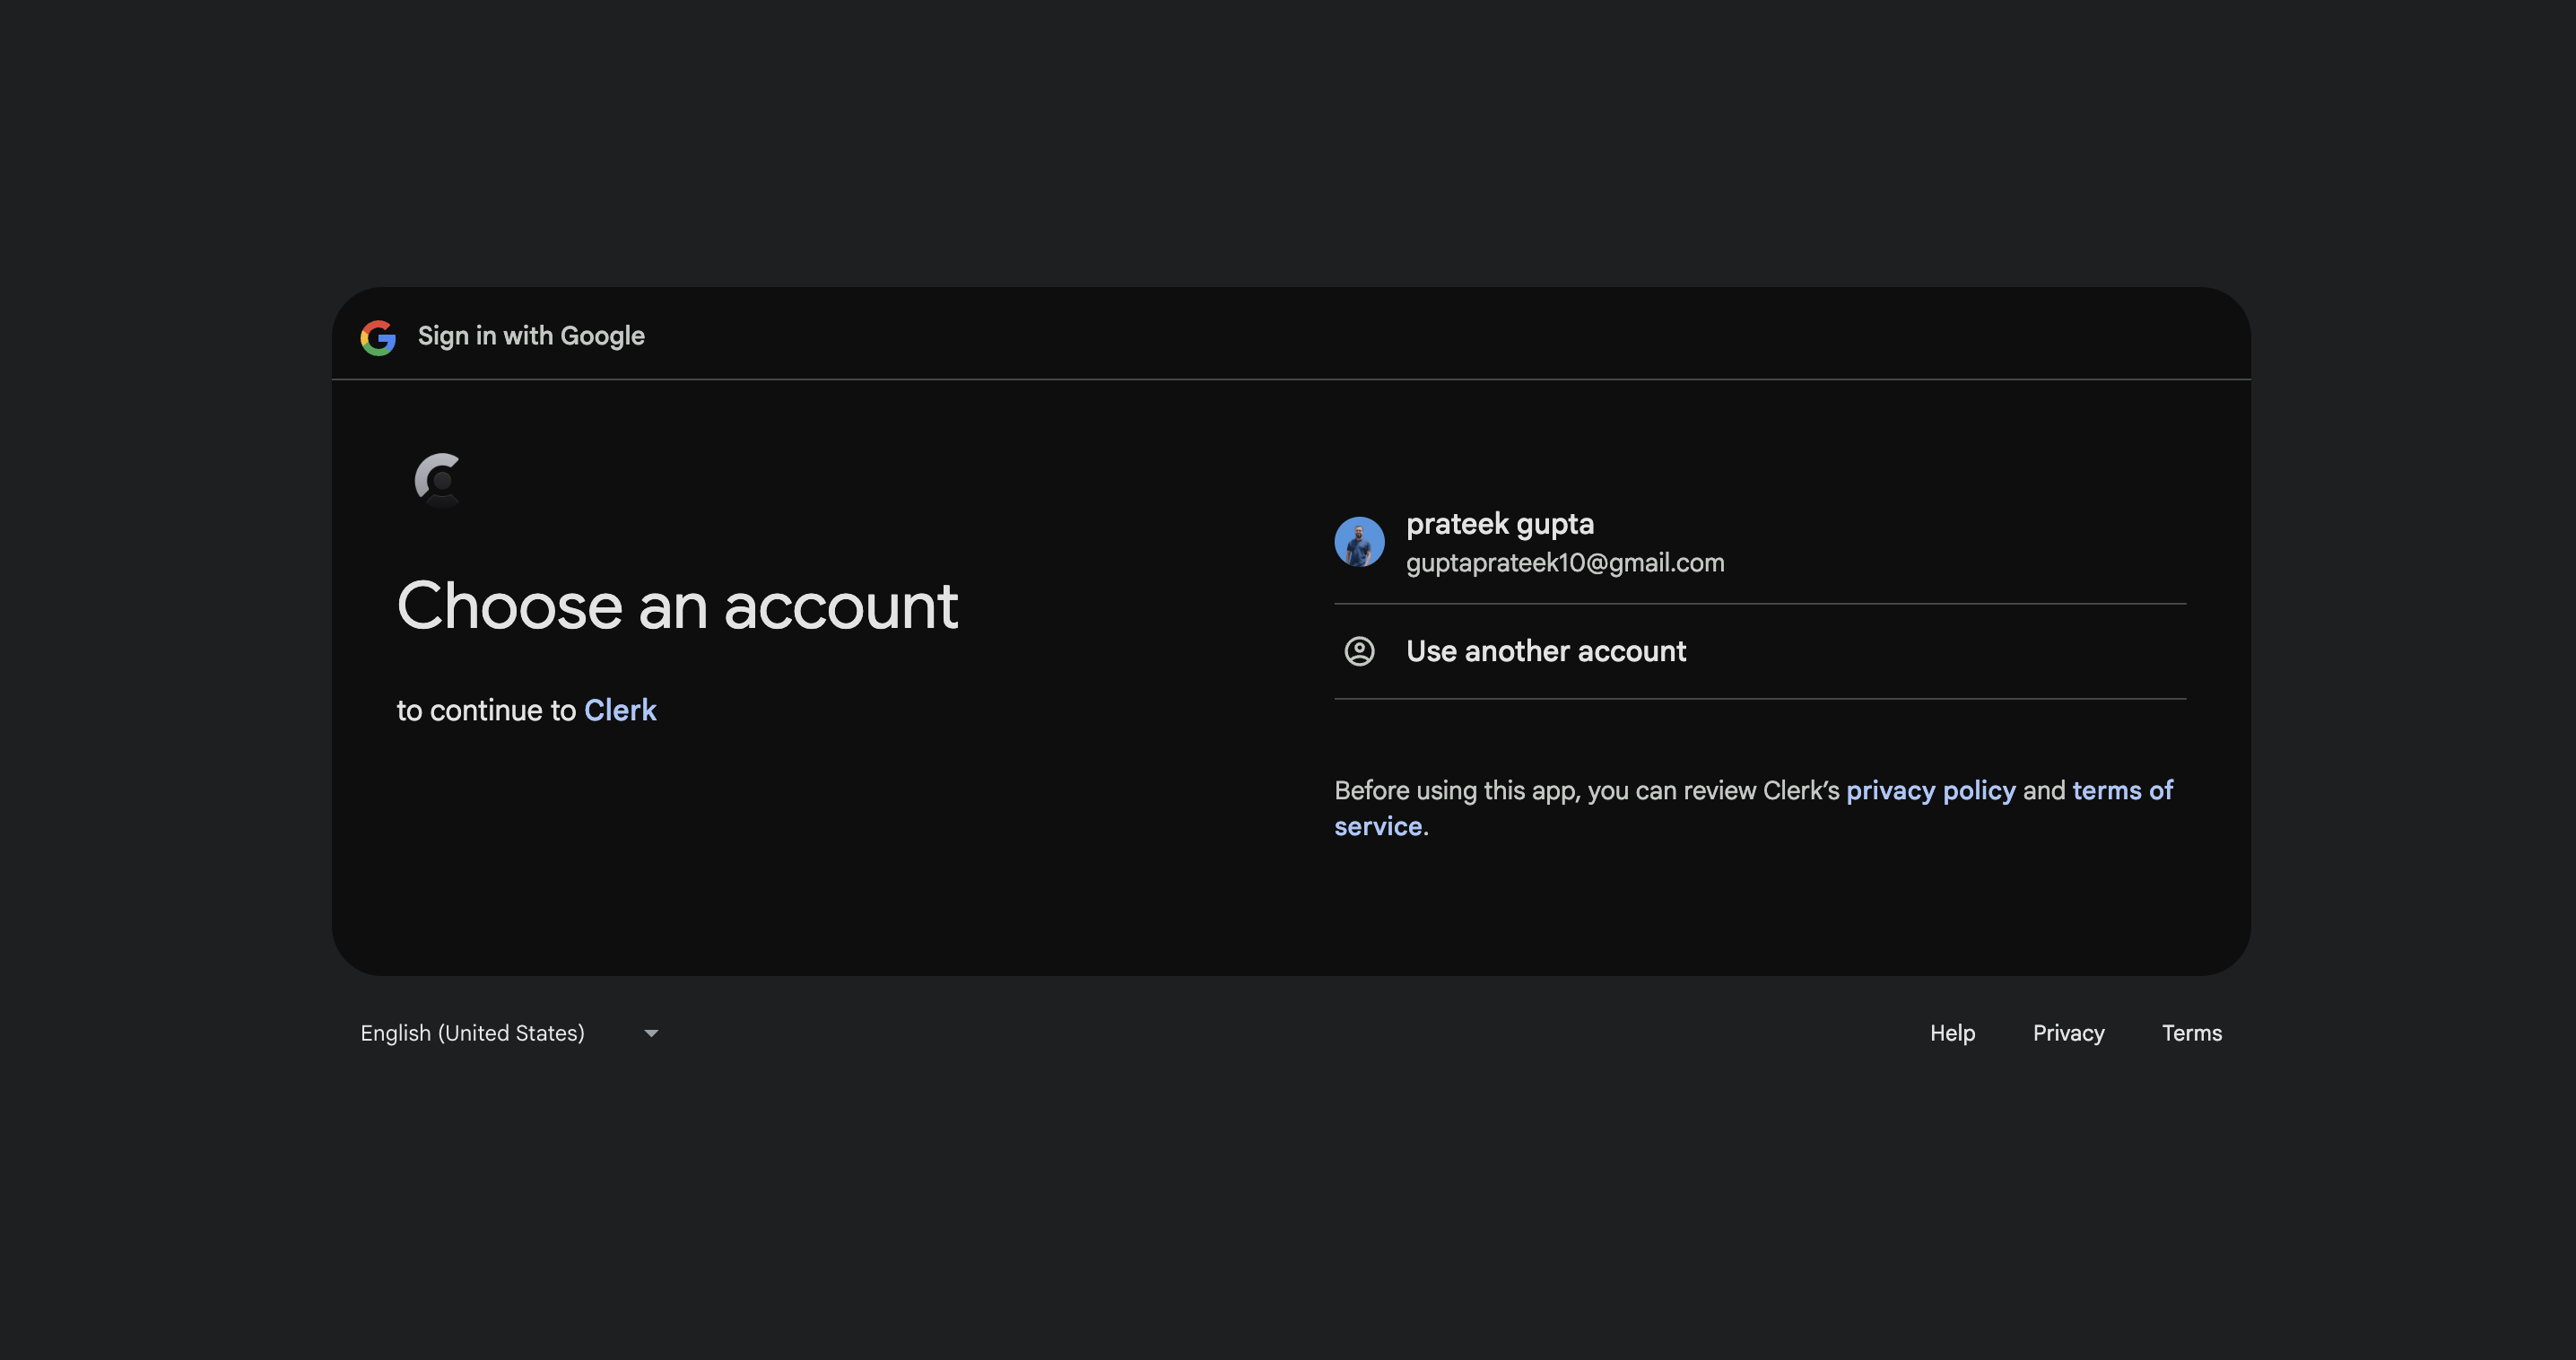Click the Sign in with Google header text

pyautogui.click(x=531, y=336)
